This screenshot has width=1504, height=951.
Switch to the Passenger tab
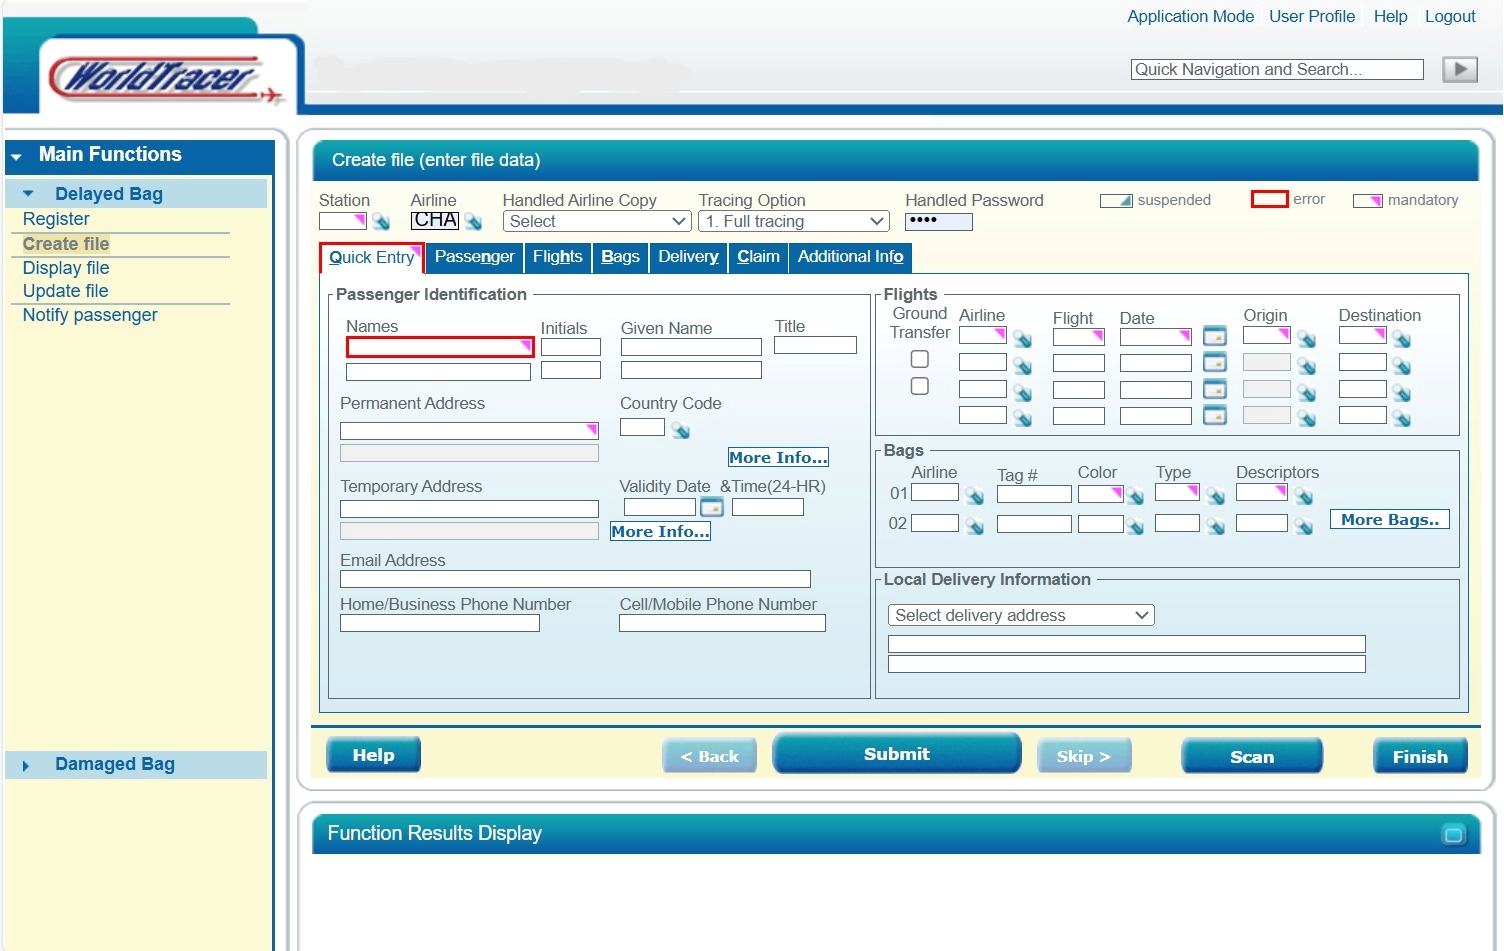coord(474,257)
